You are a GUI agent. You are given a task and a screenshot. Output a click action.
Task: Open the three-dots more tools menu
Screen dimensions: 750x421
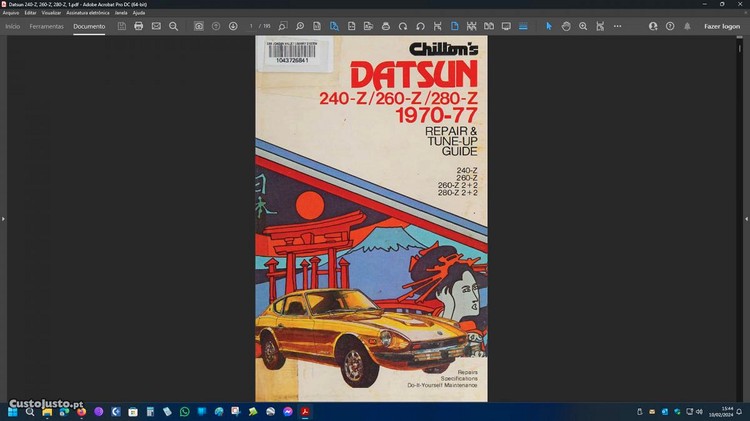pos(617,26)
